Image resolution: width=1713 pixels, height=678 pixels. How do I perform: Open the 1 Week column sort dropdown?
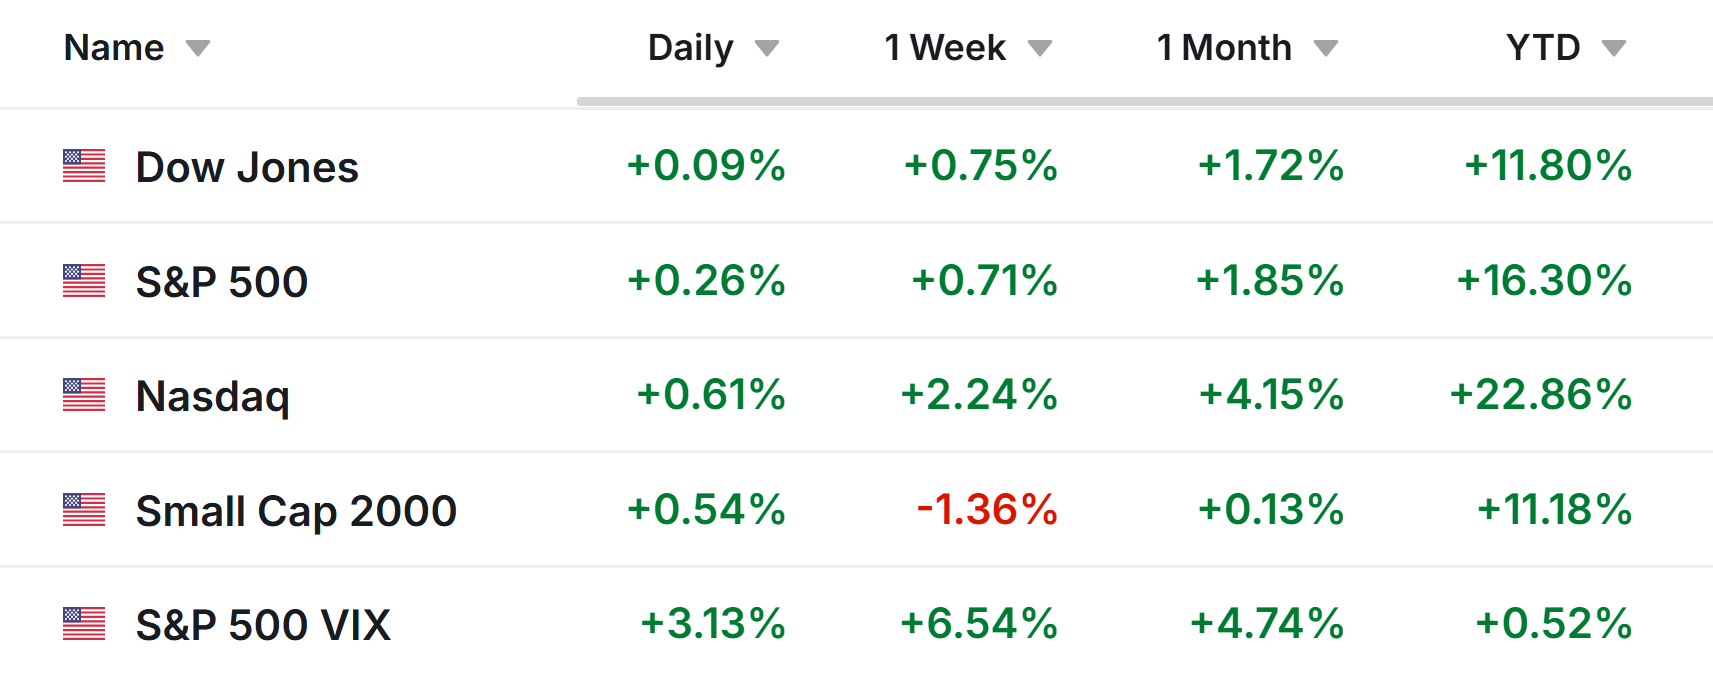pyautogui.click(x=1040, y=47)
